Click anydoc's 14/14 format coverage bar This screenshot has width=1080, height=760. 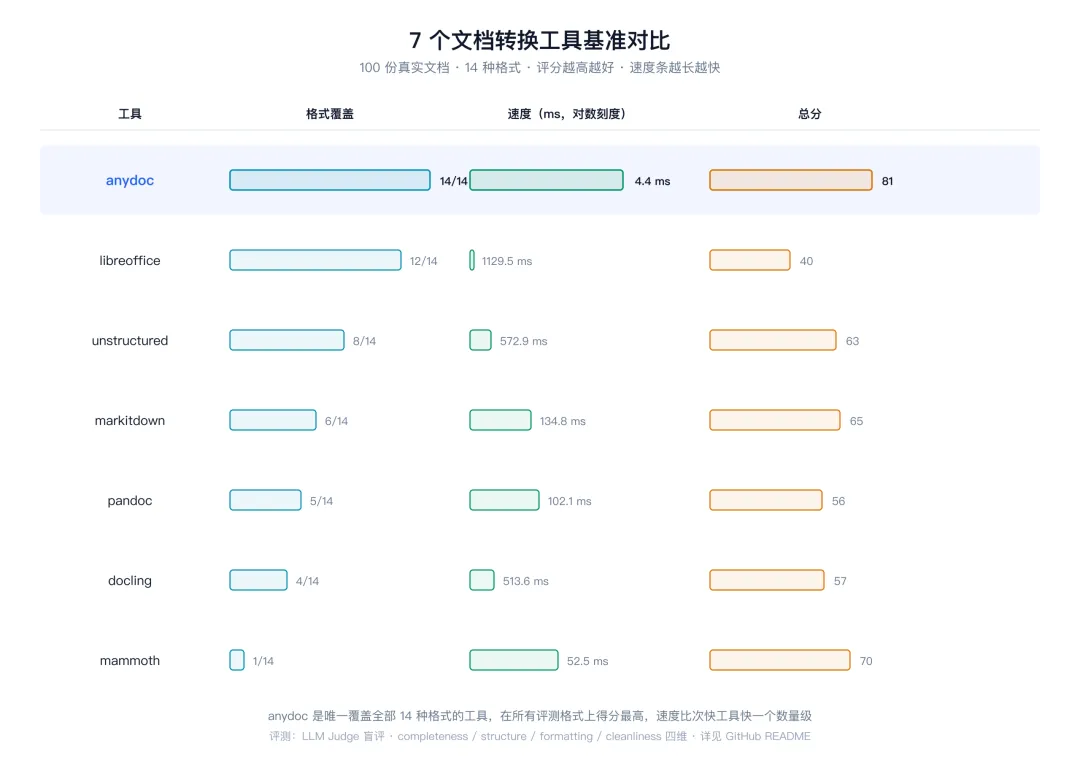330,180
